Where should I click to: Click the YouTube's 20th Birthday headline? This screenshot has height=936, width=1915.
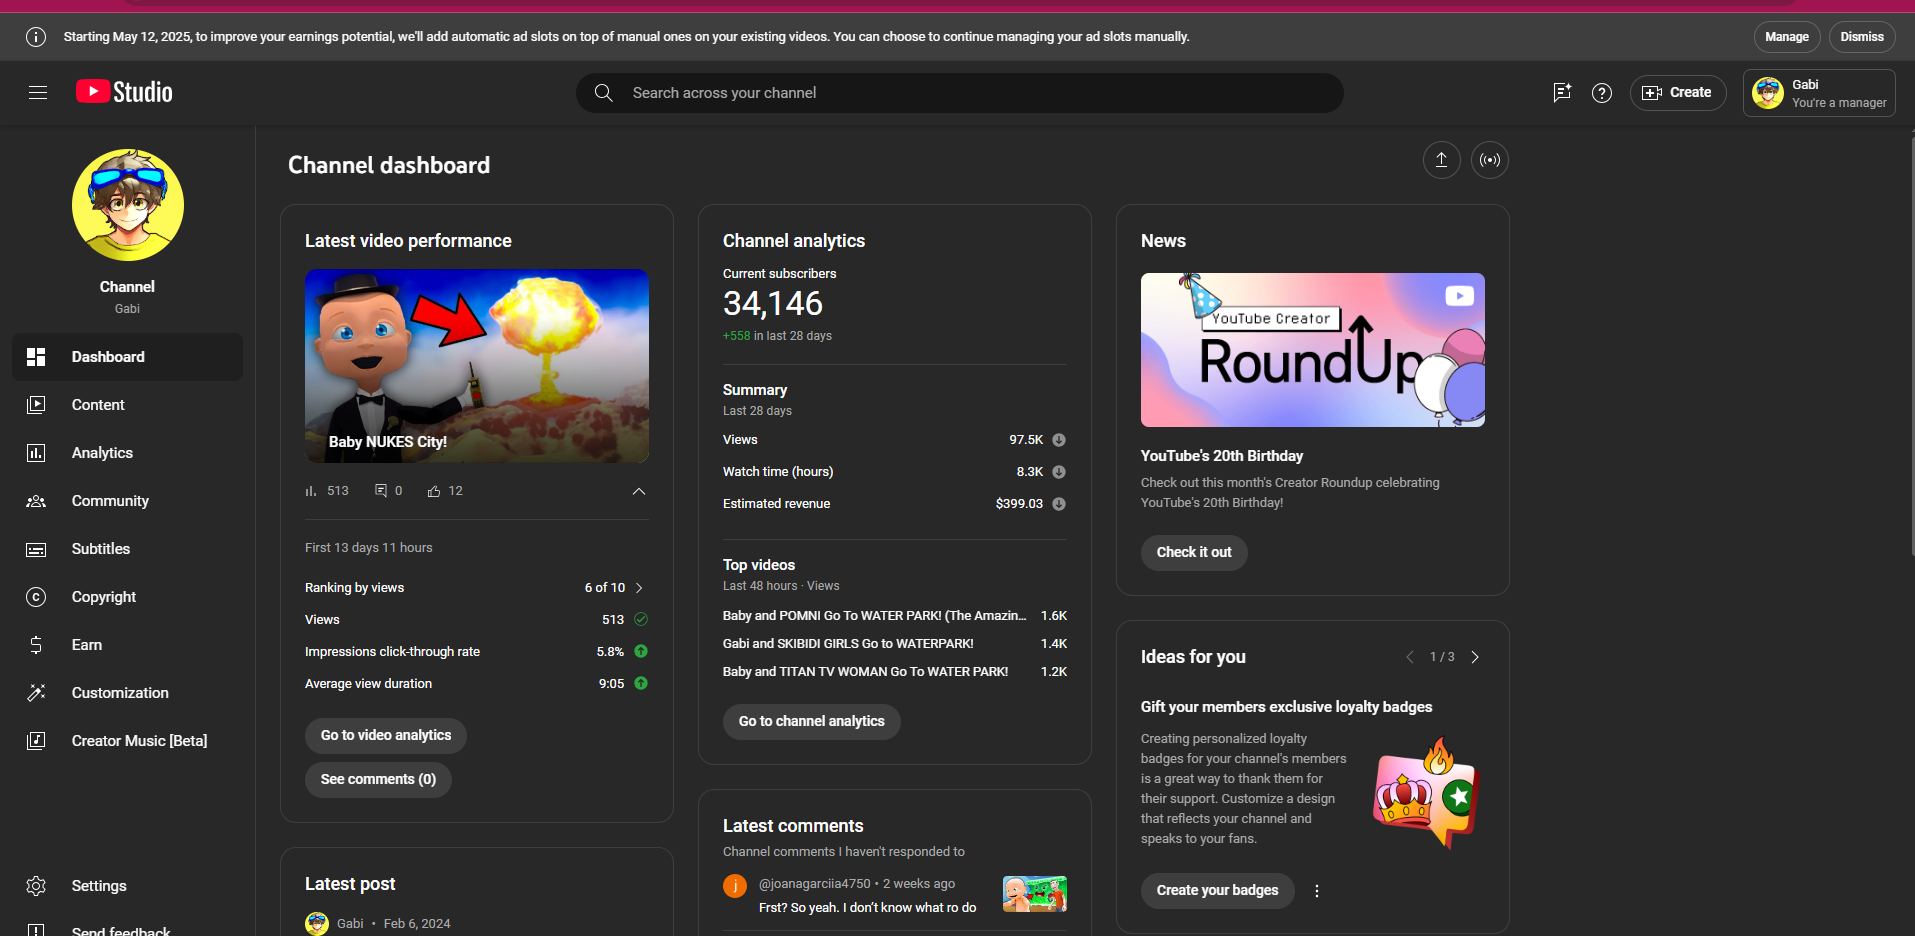[x=1222, y=456]
